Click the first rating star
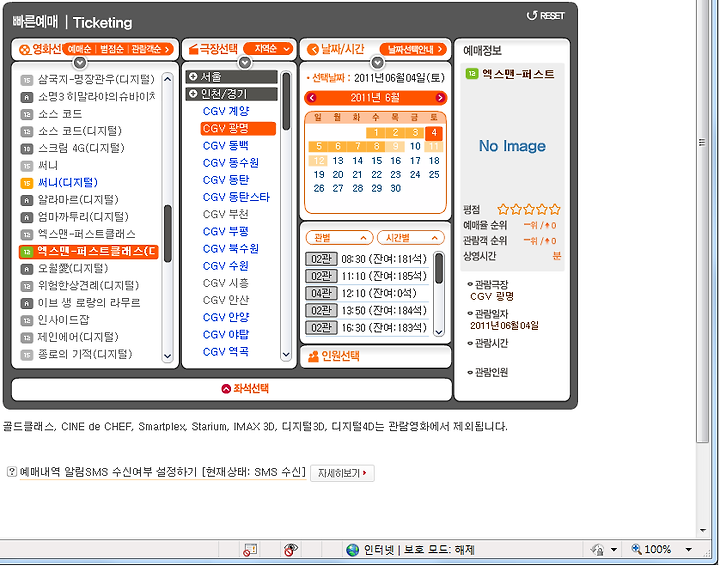This screenshot has width=720, height=566. pos(503,210)
